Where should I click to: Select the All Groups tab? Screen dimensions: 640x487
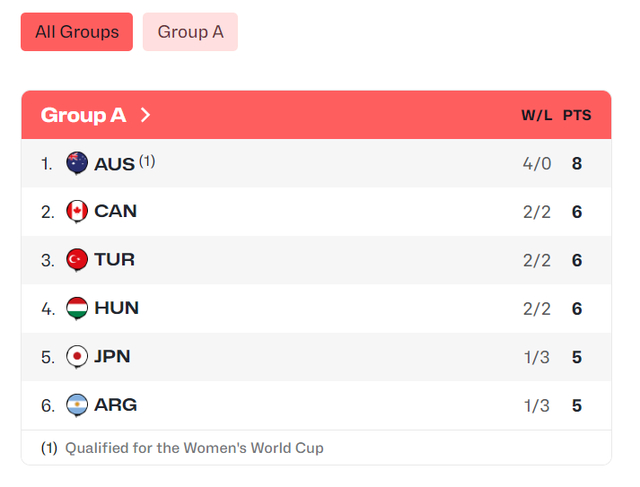[77, 32]
